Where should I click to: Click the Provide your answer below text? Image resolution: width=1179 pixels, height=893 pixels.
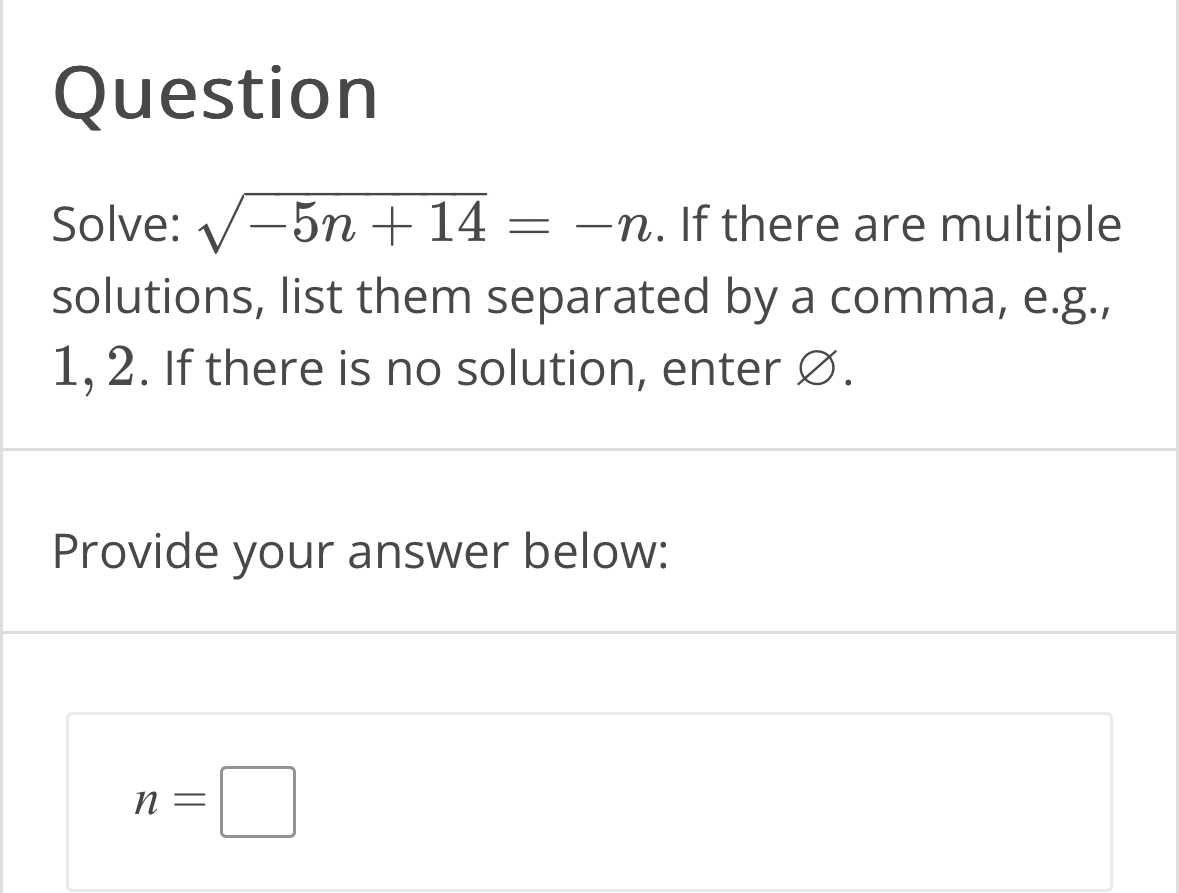(x=361, y=550)
